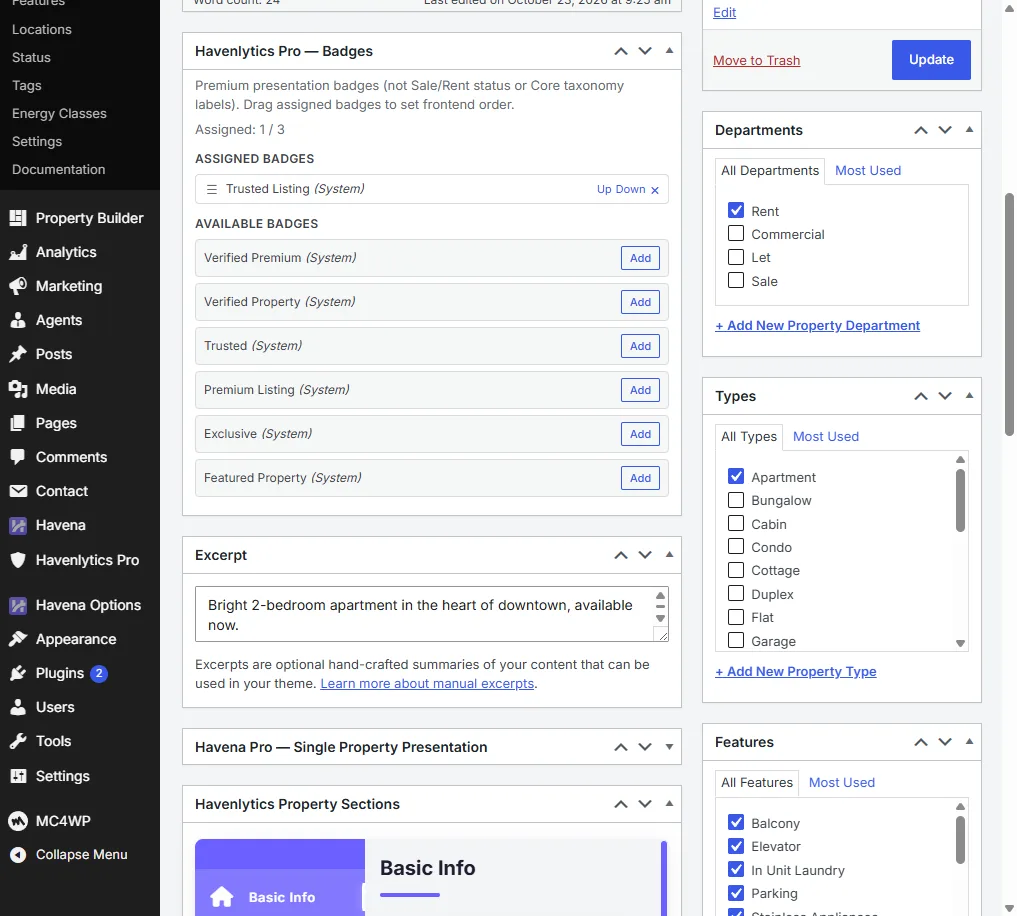Click Add New Property Department link

(817, 326)
